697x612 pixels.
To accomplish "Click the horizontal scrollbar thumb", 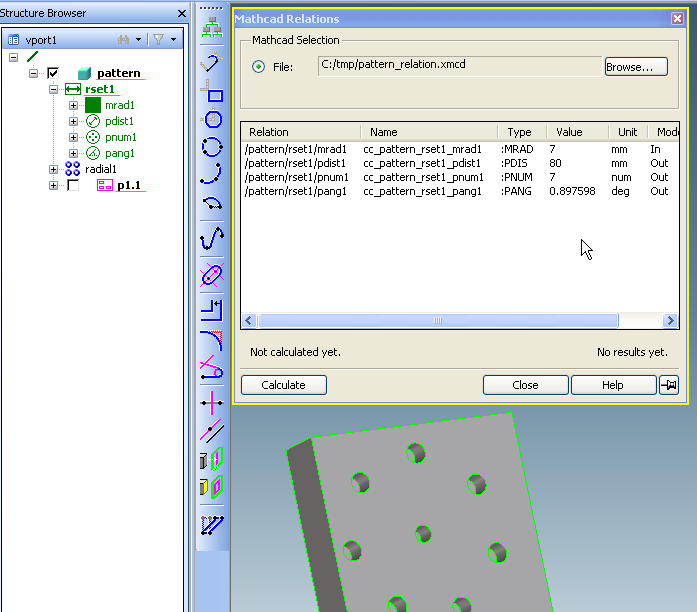I will (438, 320).
